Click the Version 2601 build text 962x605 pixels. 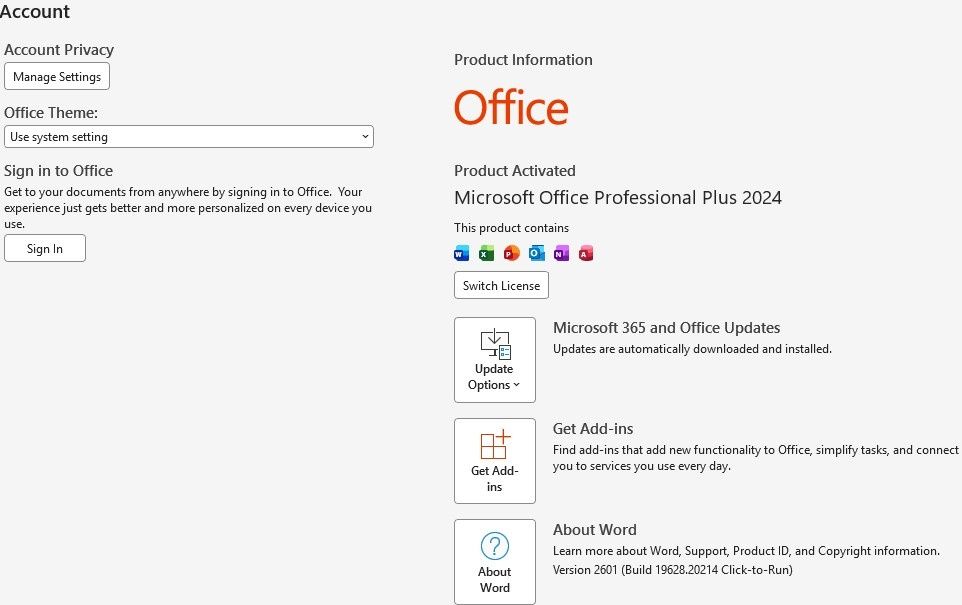click(673, 570)
